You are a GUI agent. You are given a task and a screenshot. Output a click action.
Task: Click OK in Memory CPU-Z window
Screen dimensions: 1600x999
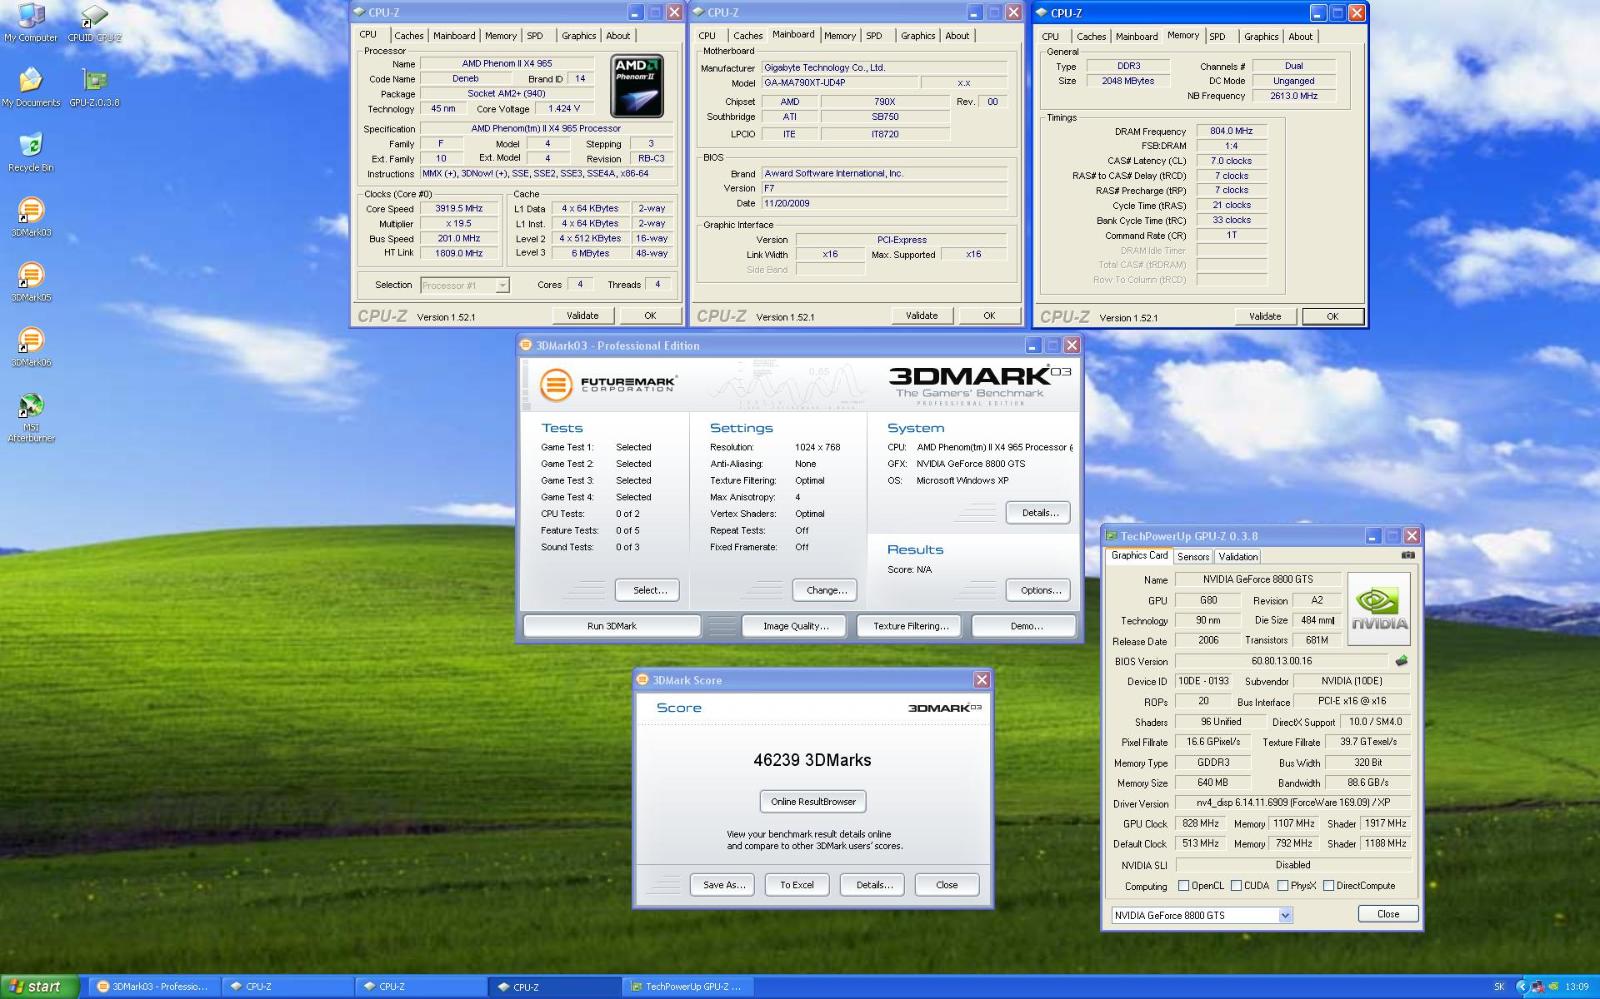[x=1332, y=316]
